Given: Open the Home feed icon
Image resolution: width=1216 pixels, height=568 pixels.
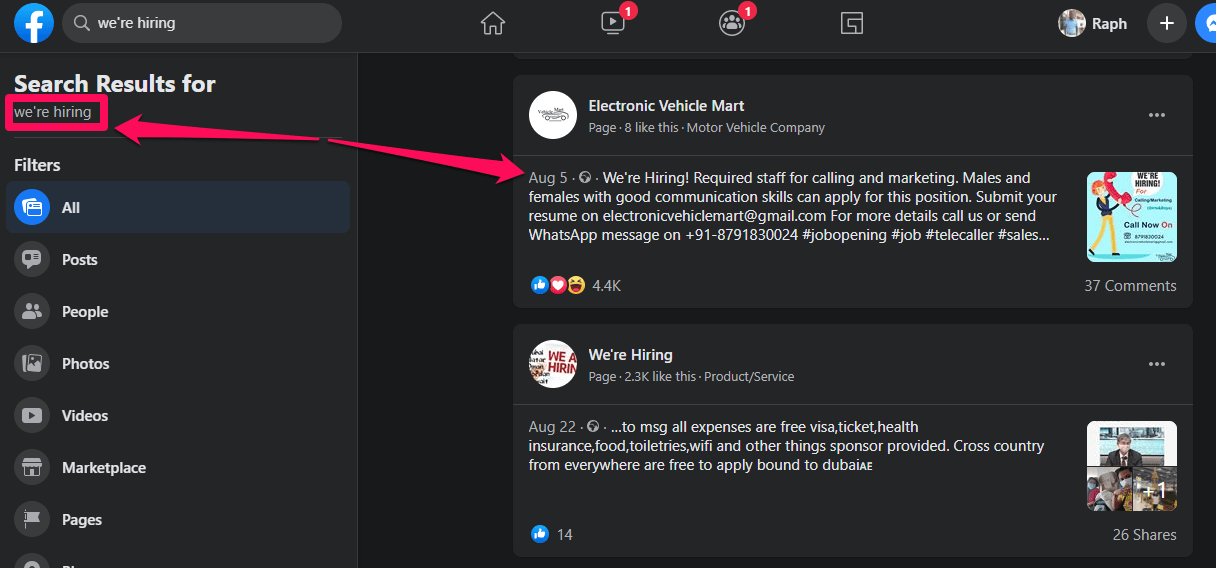Looking at the screenshot, I should point(493,23).
